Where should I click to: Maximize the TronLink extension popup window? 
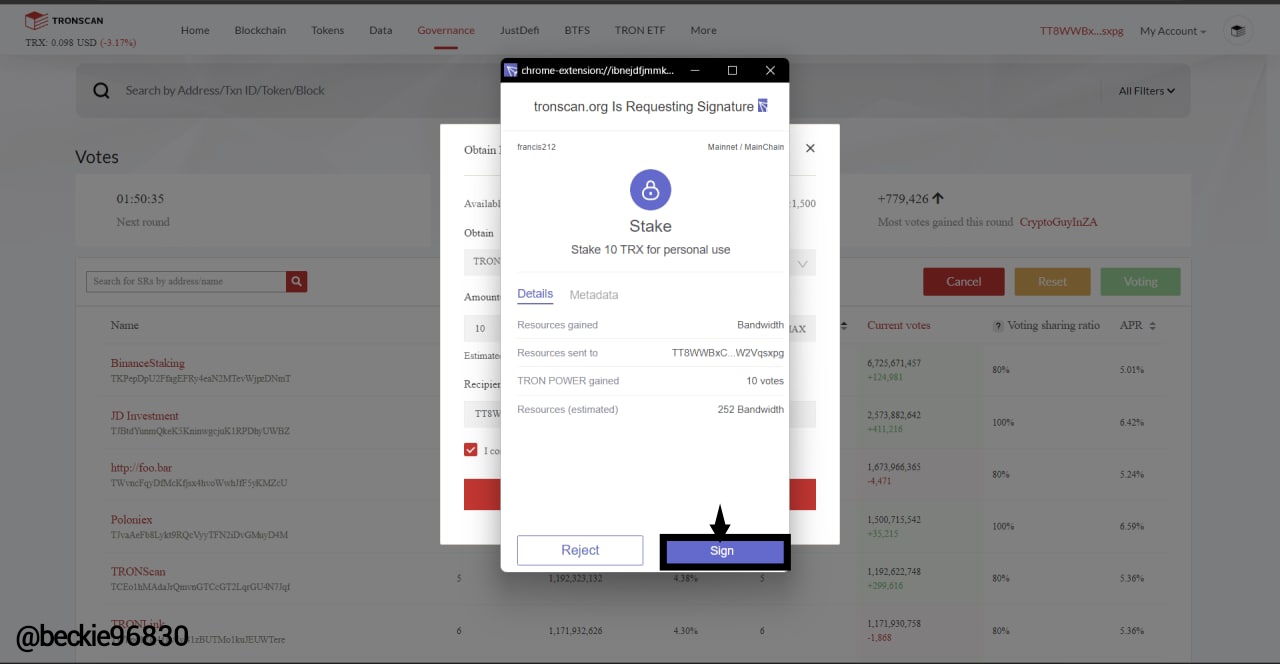(x=732, y=70)
